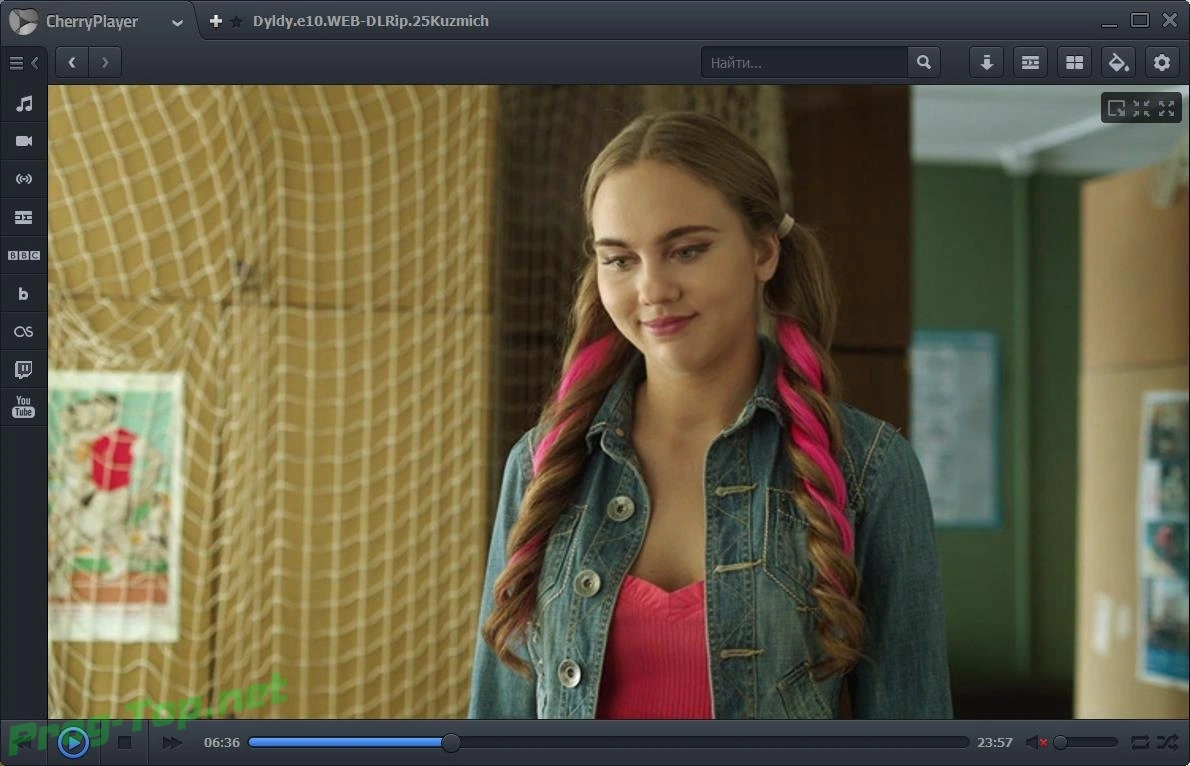Image resolution: width=1190 pixels, height=766 pixels.
Task: Skip to previous track button
Action: (24, 742)
